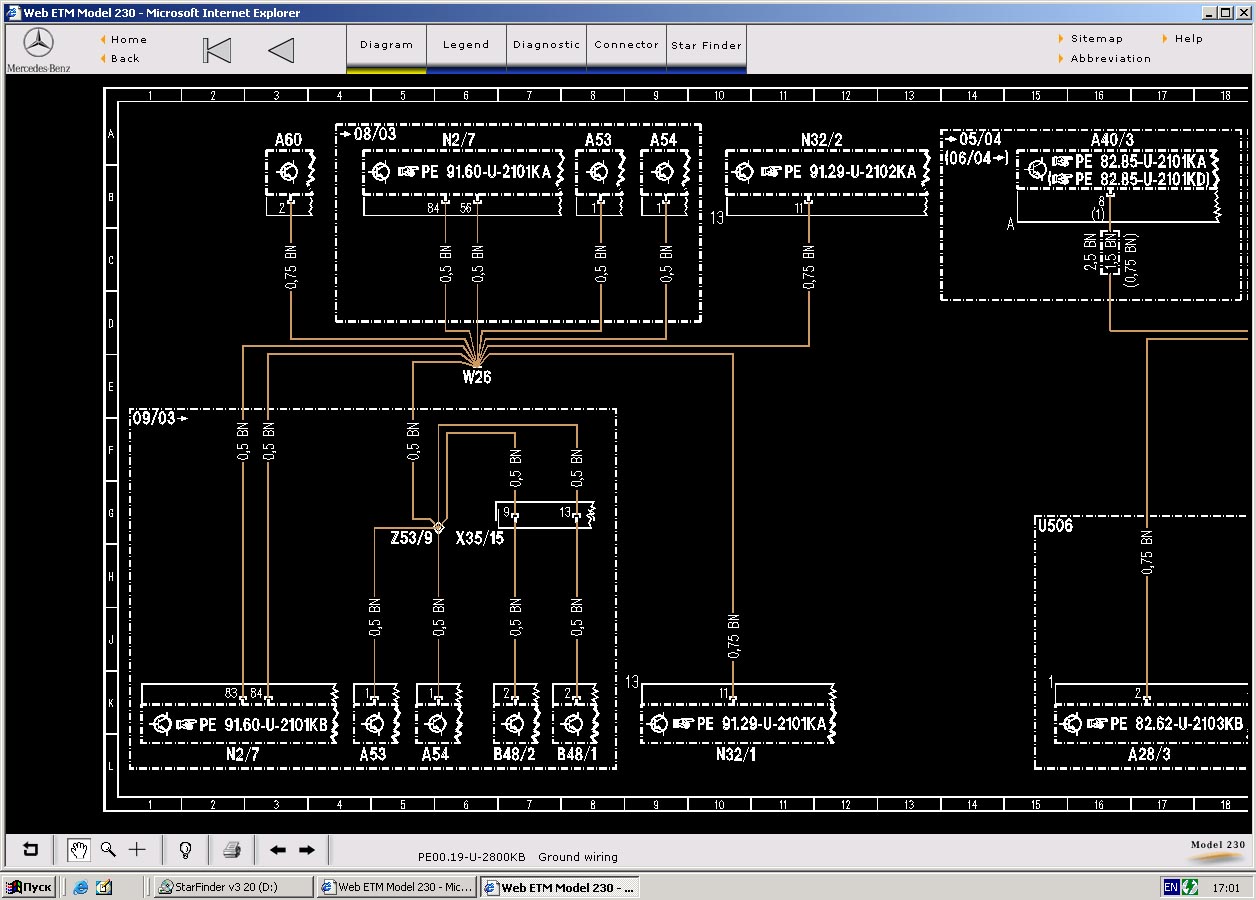Open the Sitemap link
This screenshot has width=1256, height=900.
(x=1096, y=39)
